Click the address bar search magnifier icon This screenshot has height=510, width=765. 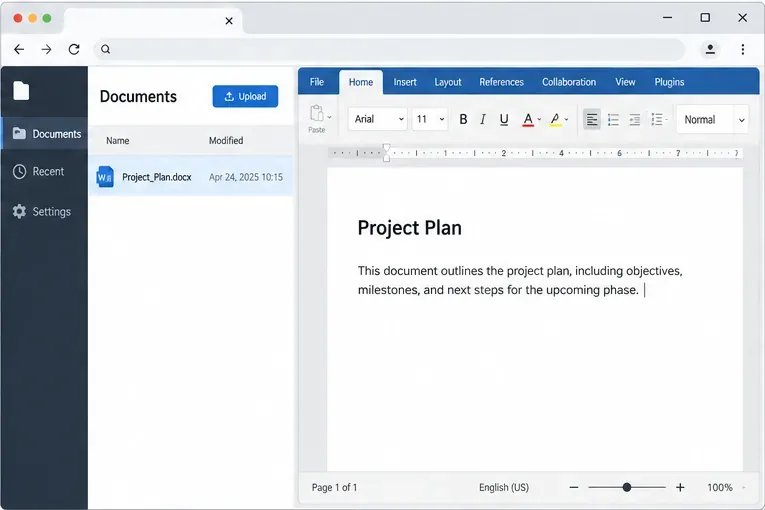(105, 49)
